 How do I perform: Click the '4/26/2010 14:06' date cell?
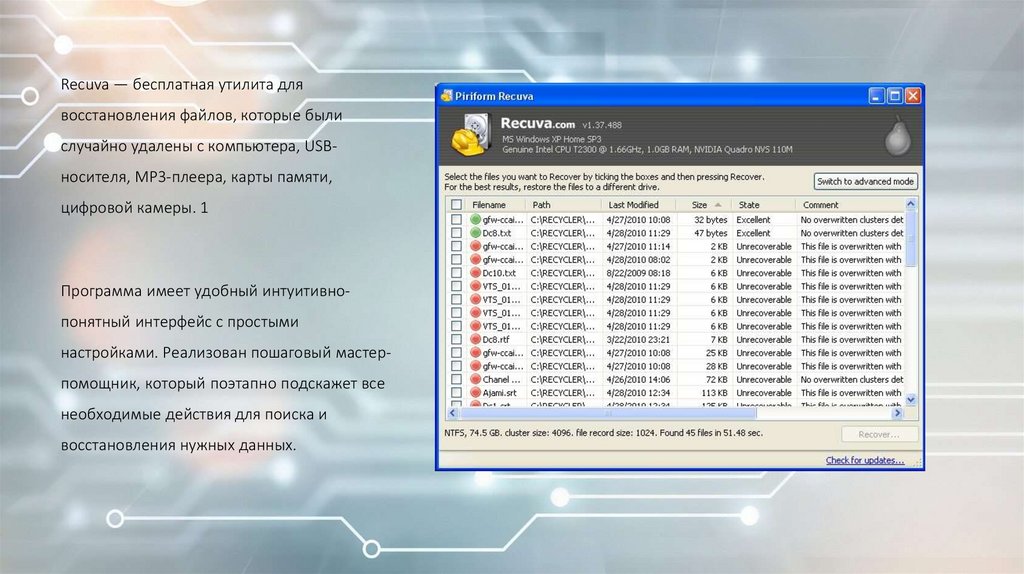[638, 379]
